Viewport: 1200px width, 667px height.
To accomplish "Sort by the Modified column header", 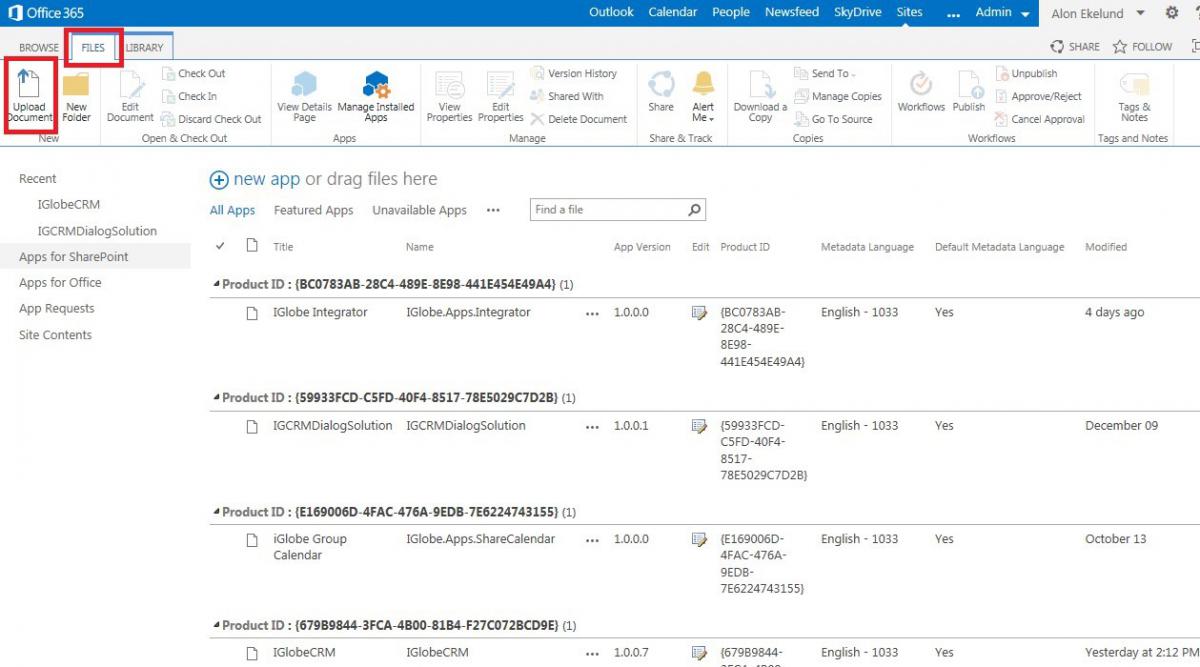I will click(1106, 247).
